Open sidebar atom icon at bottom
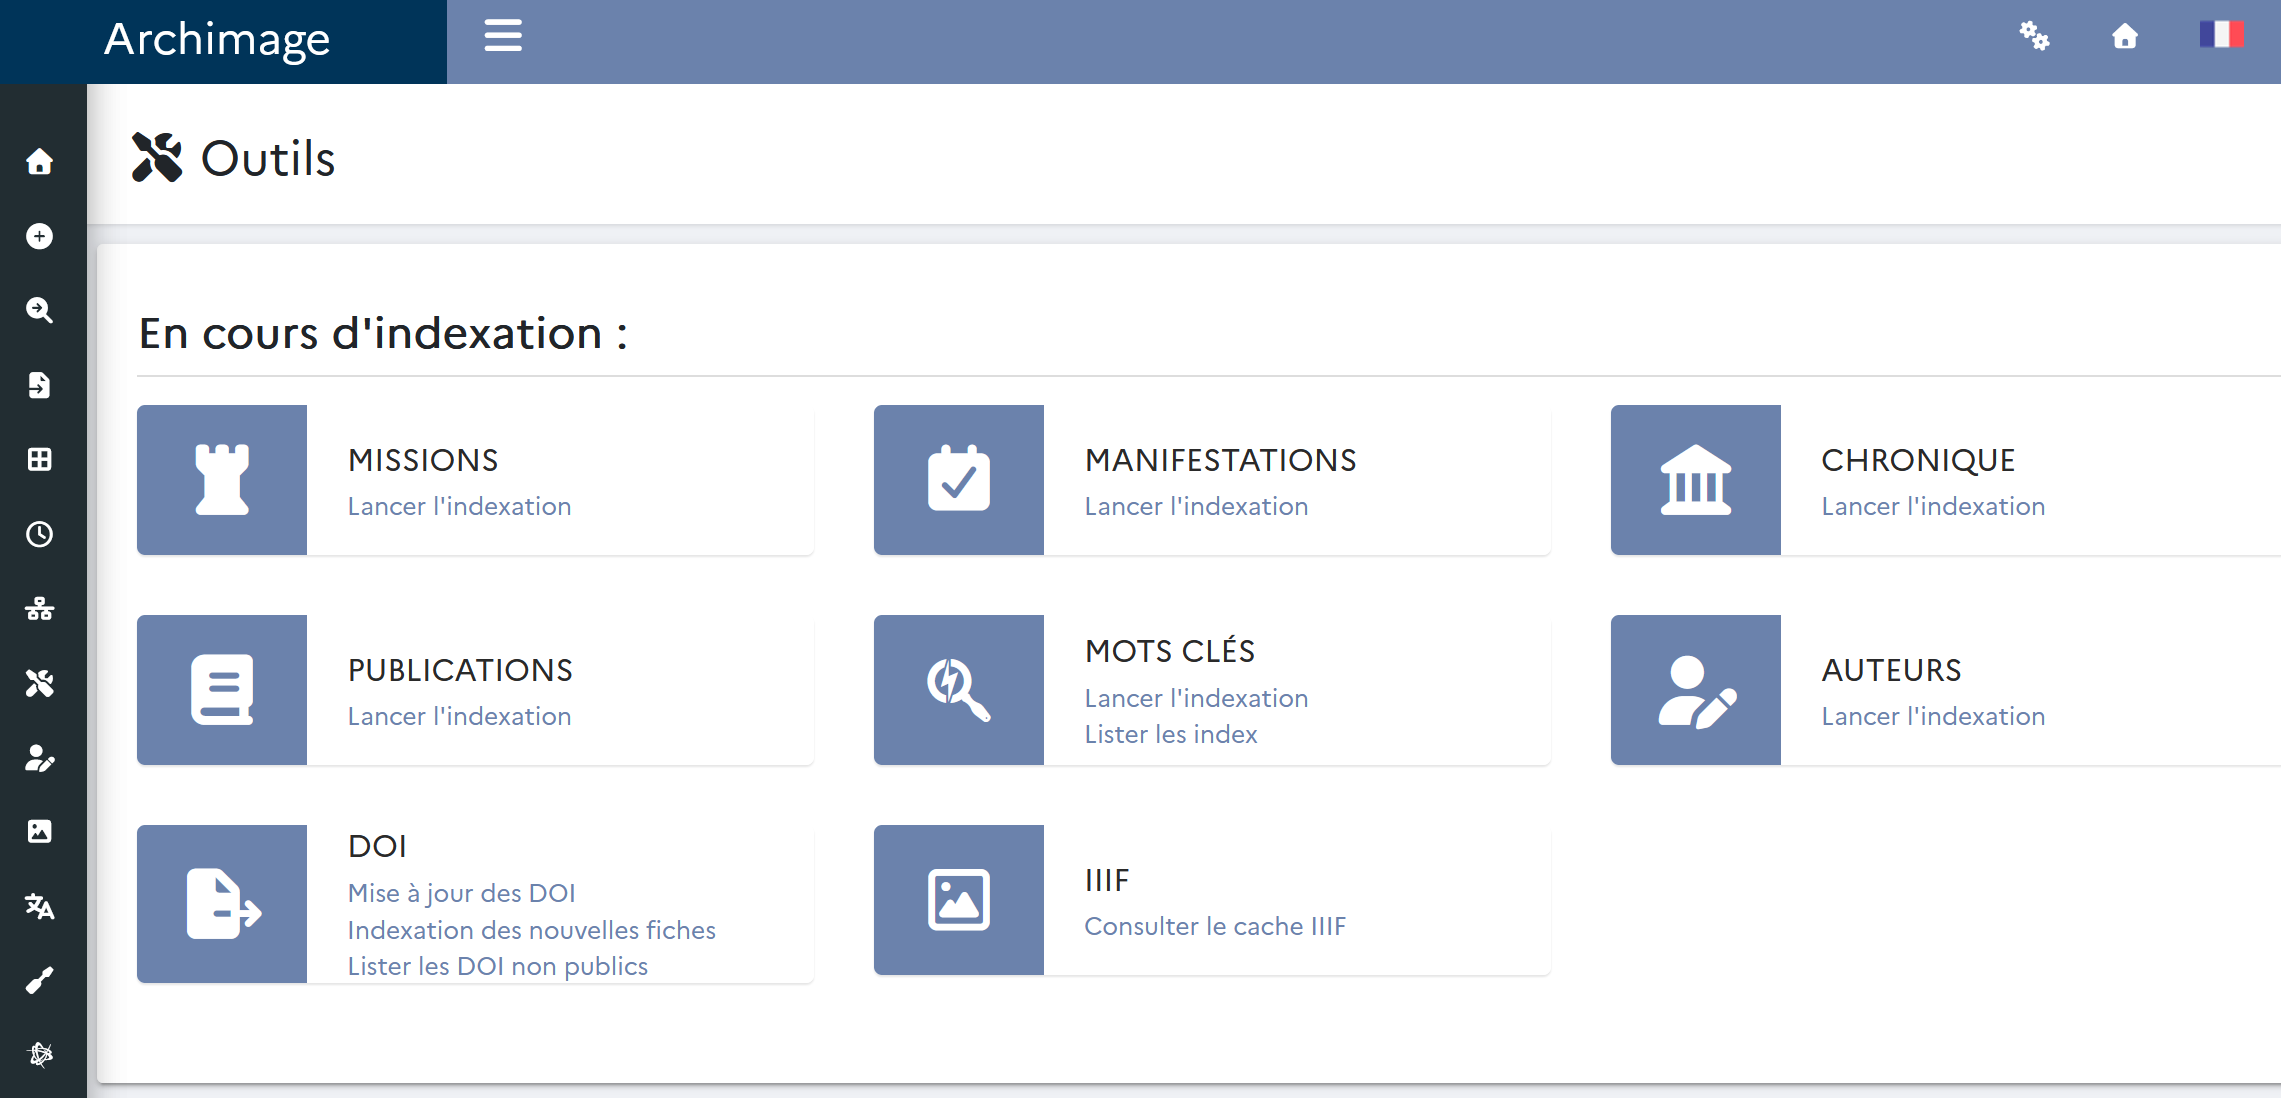 click(40, 1055)
